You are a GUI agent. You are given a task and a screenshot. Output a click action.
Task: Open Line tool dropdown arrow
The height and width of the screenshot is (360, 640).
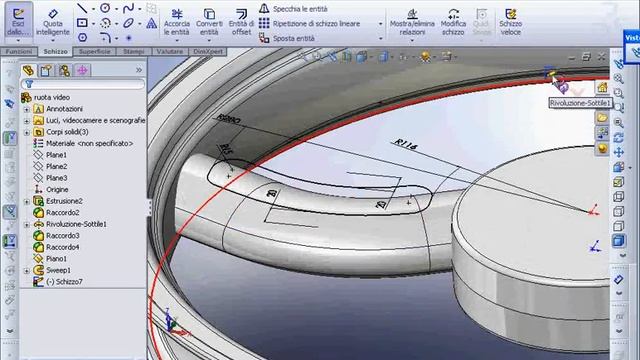(x=93, y=9)
